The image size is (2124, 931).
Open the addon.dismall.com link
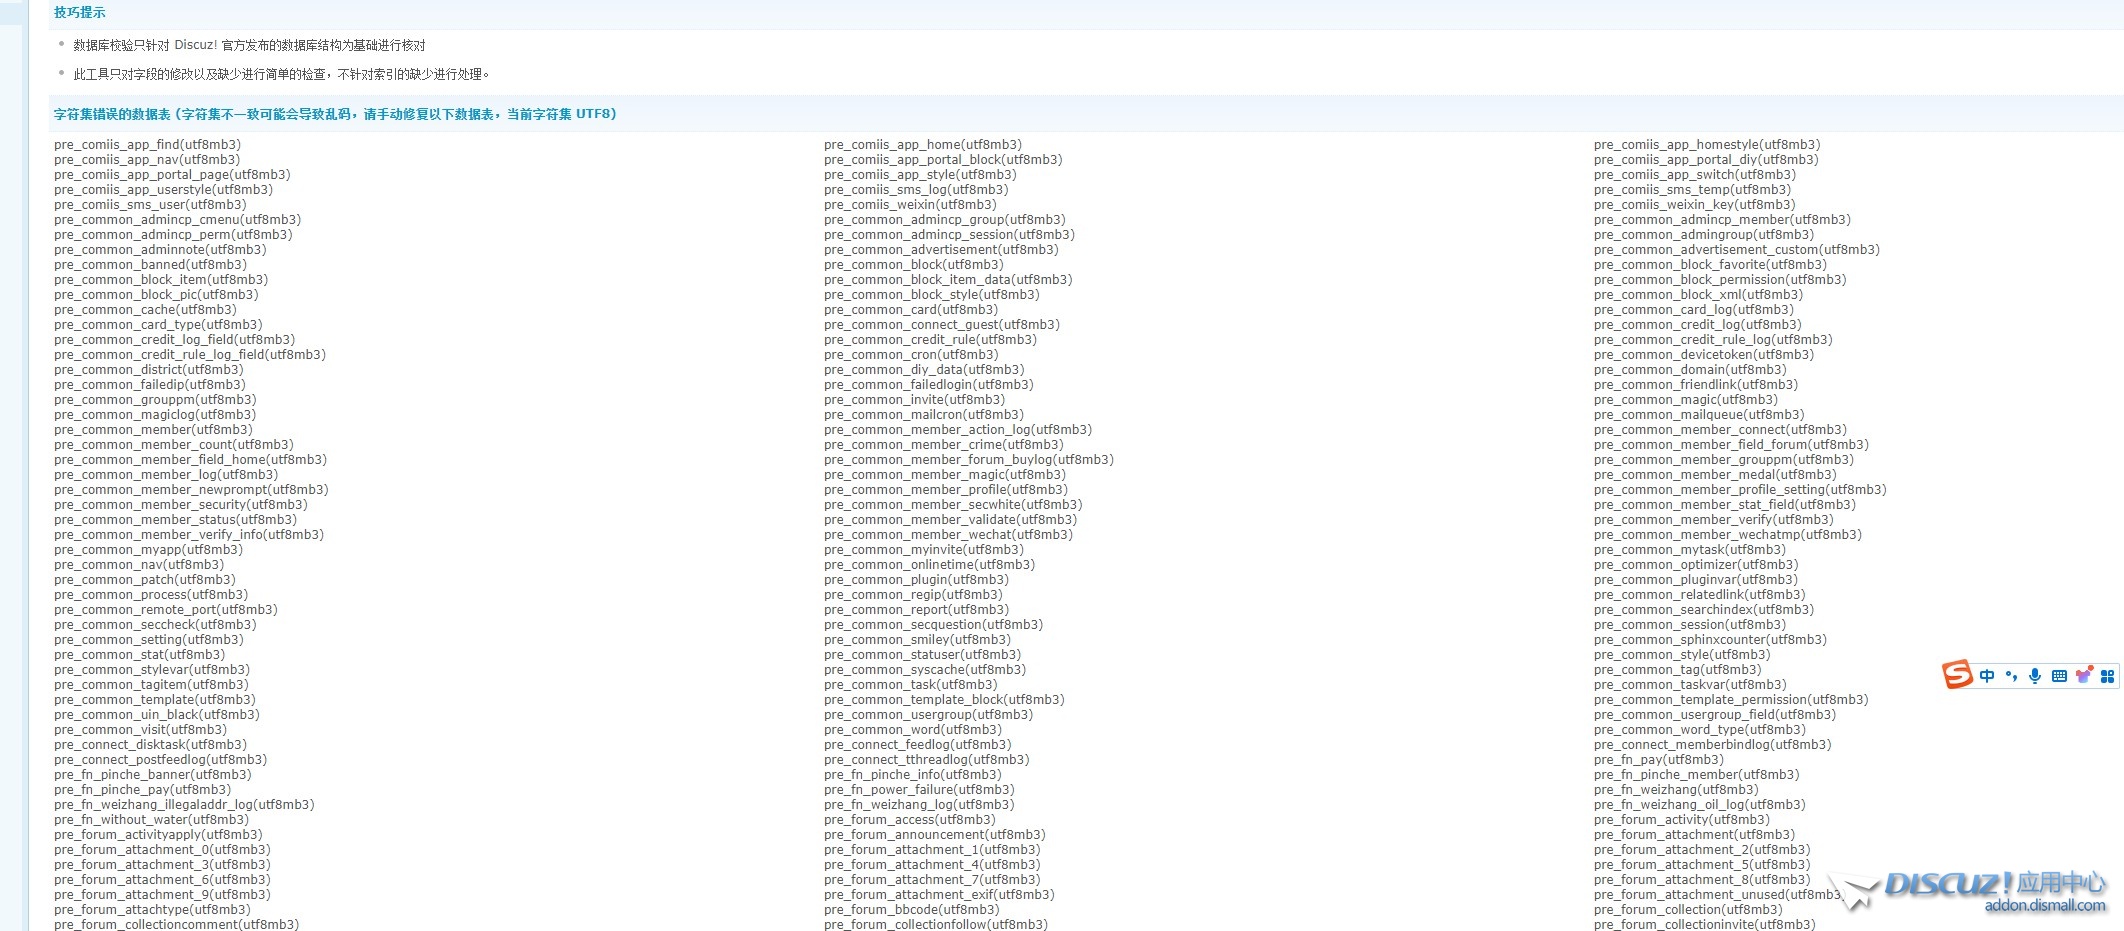[x=2045, y=906]
